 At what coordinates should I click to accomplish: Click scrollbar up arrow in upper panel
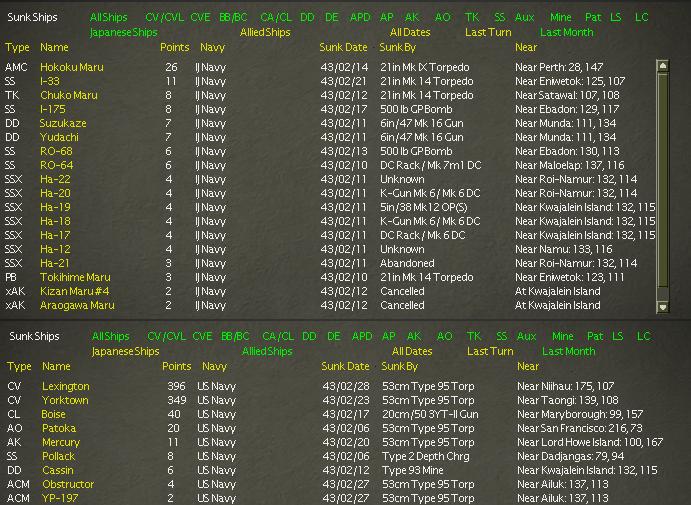(x=662, y=66)
